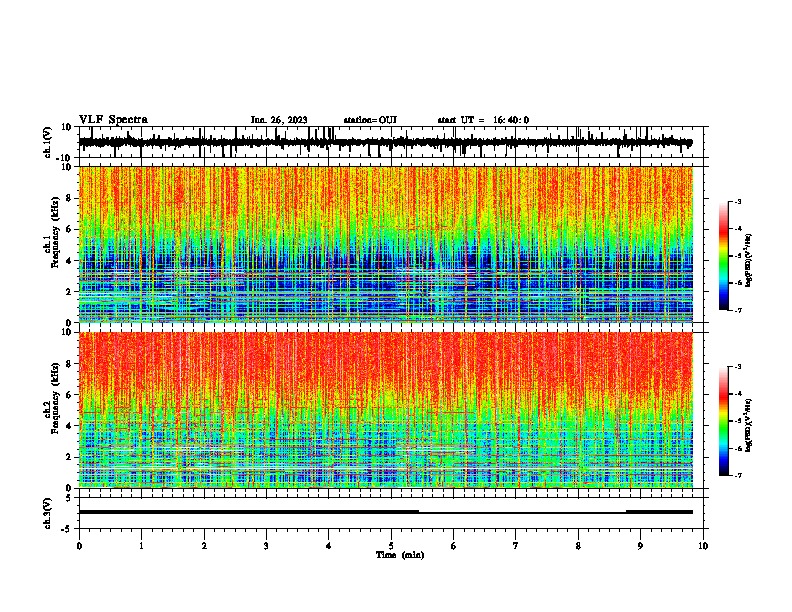Viewport: 792px width, 612px height.
Task: Click the time axis tick label "8"
Action: (x=578, y=546)
